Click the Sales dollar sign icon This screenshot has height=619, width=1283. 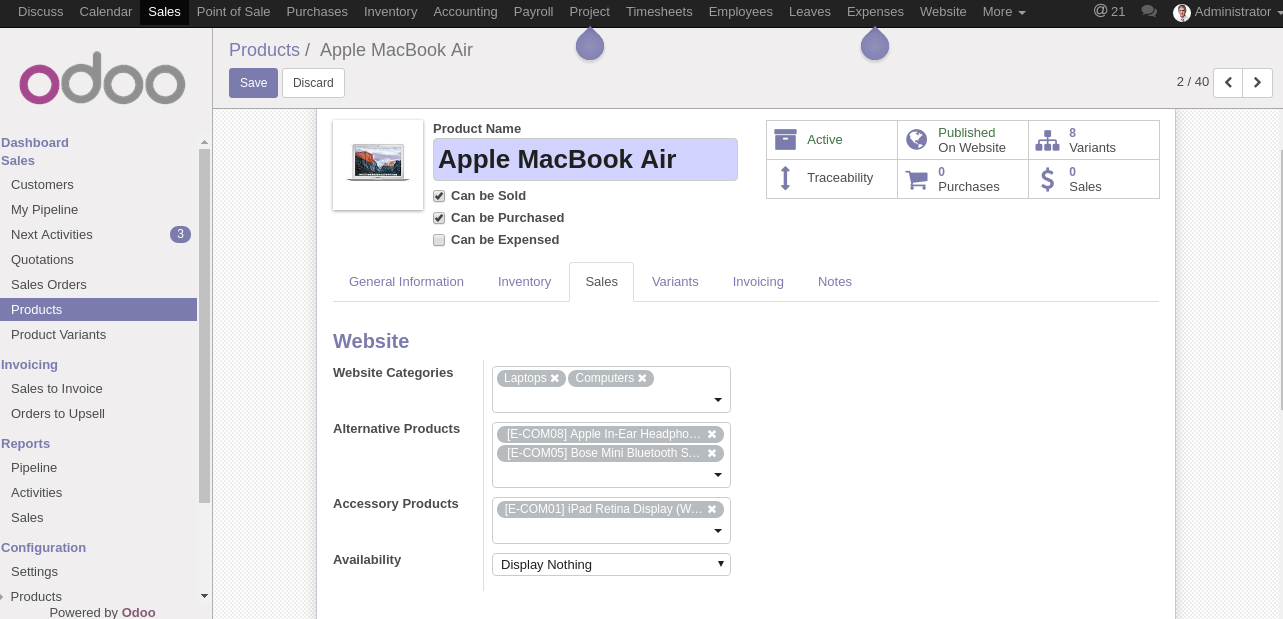(1047, 180)
